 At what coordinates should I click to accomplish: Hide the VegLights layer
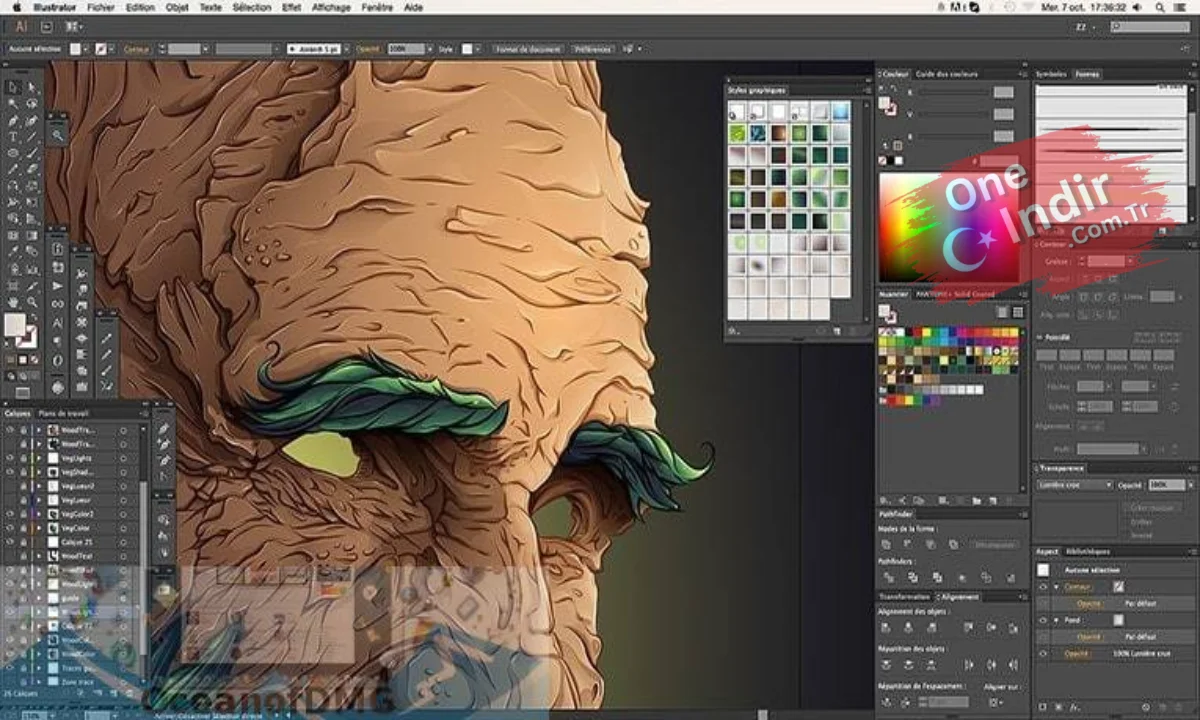click(x=9, y=457)
